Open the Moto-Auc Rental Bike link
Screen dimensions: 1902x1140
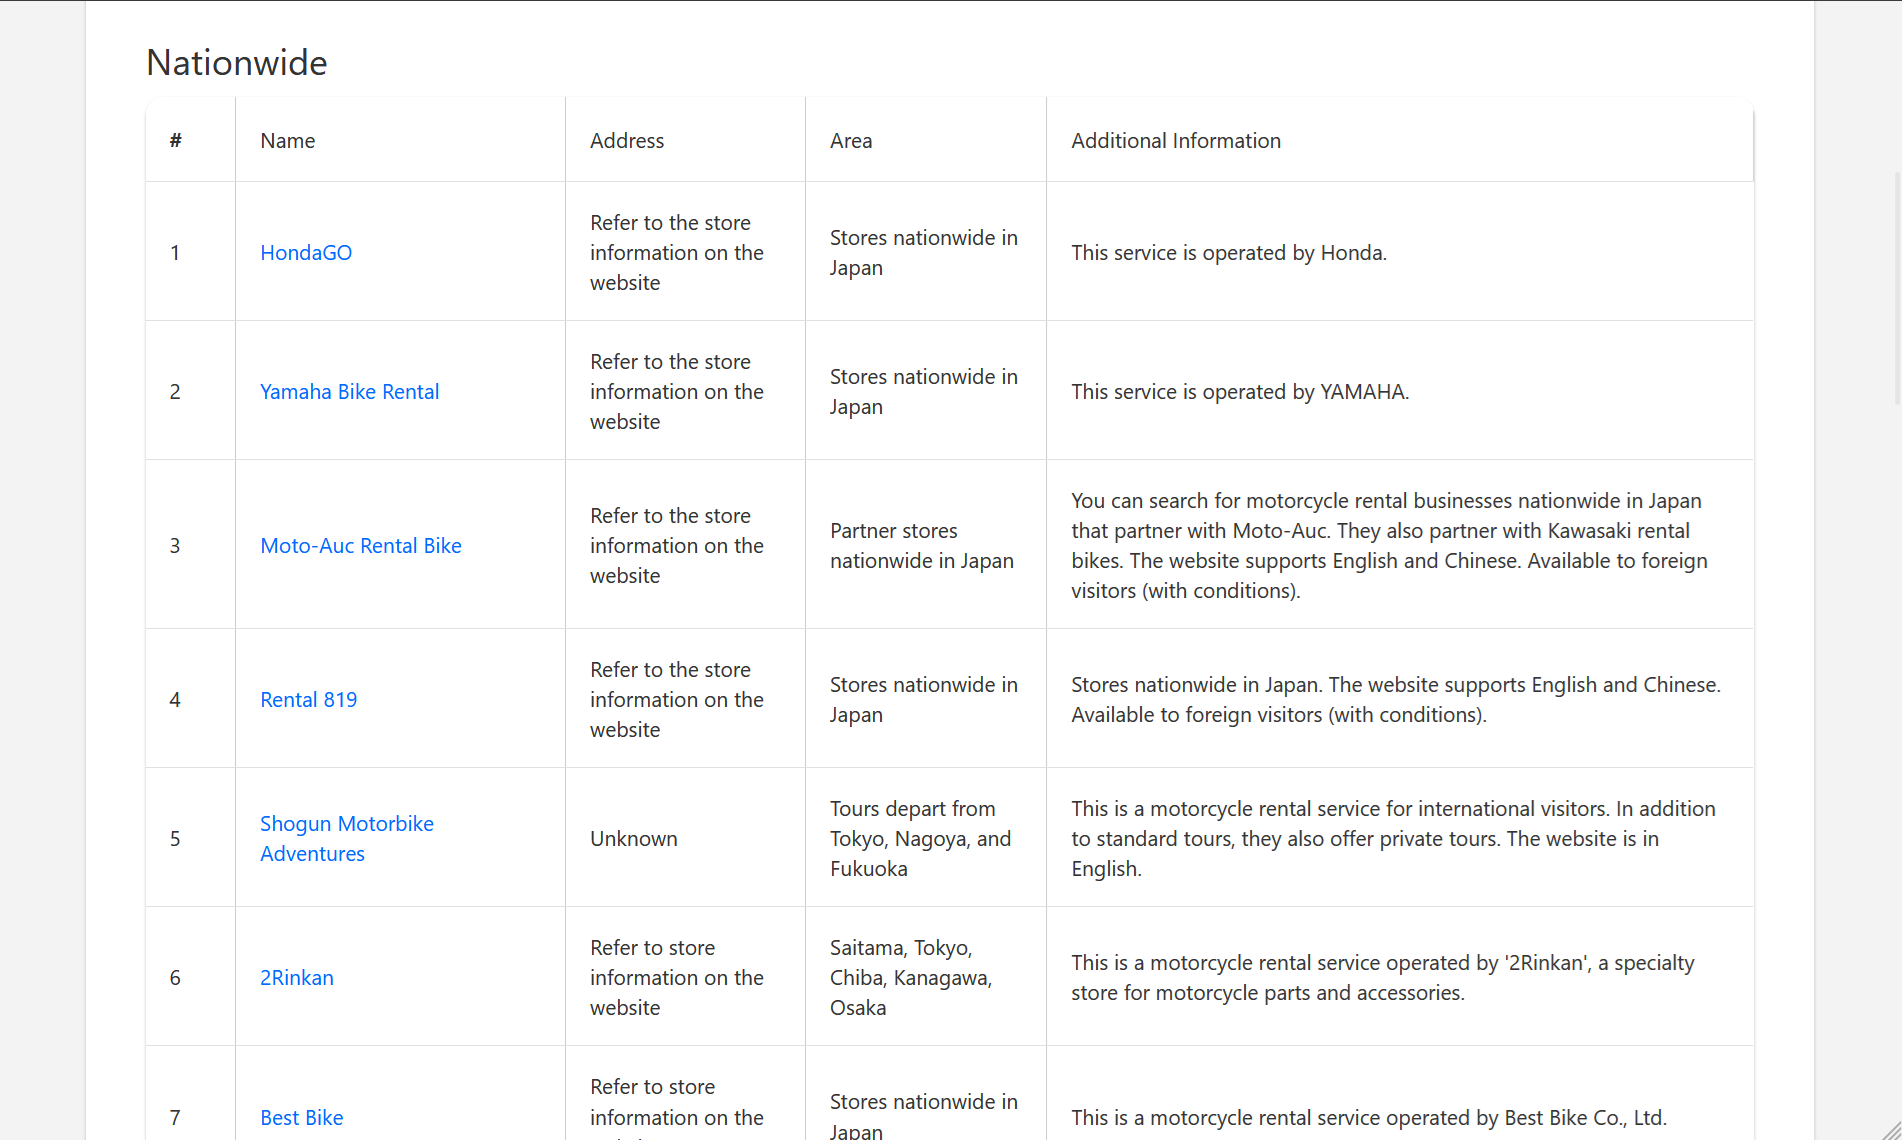coord(360,545)
